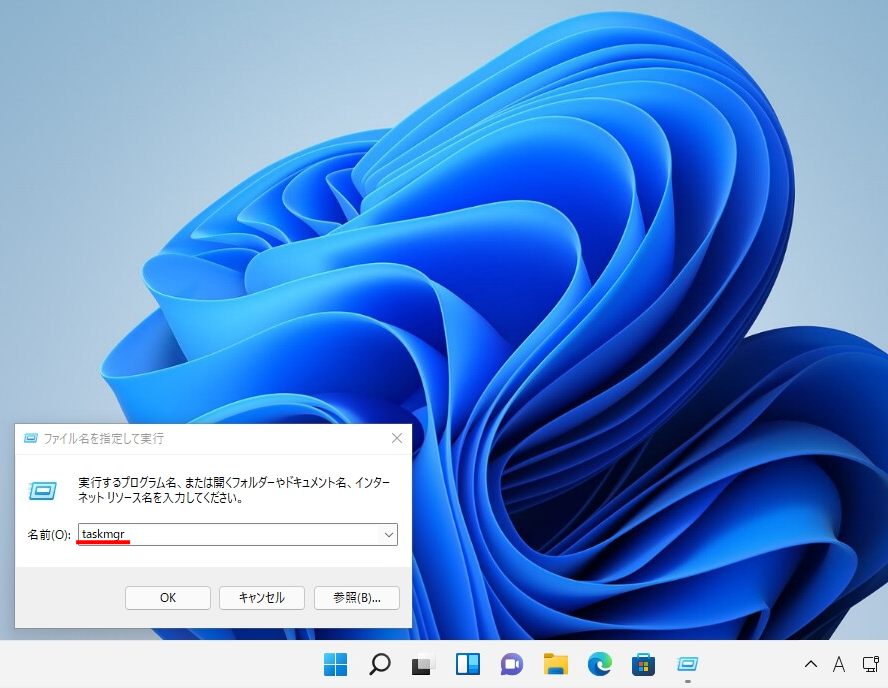This screenshot has width=888, height=688.
Task: Launch Teams Chat from taskbar
Action: (511, 664)
